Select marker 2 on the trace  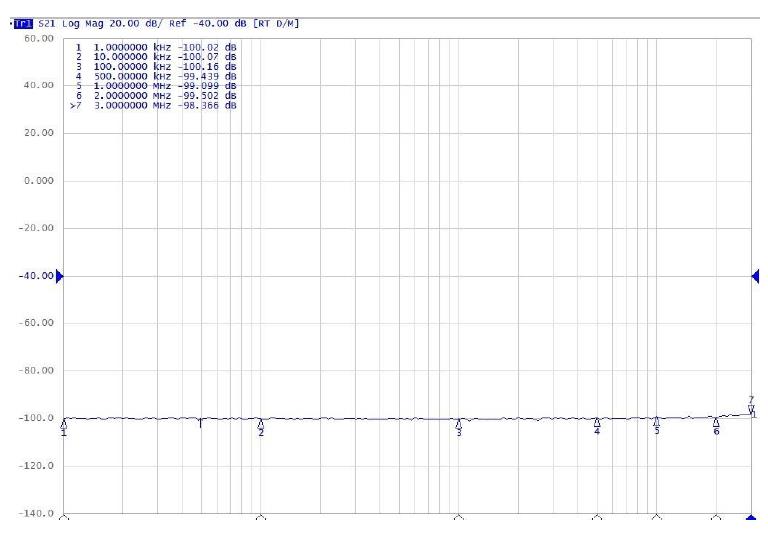pyautogui.click(x=261, y=423)
